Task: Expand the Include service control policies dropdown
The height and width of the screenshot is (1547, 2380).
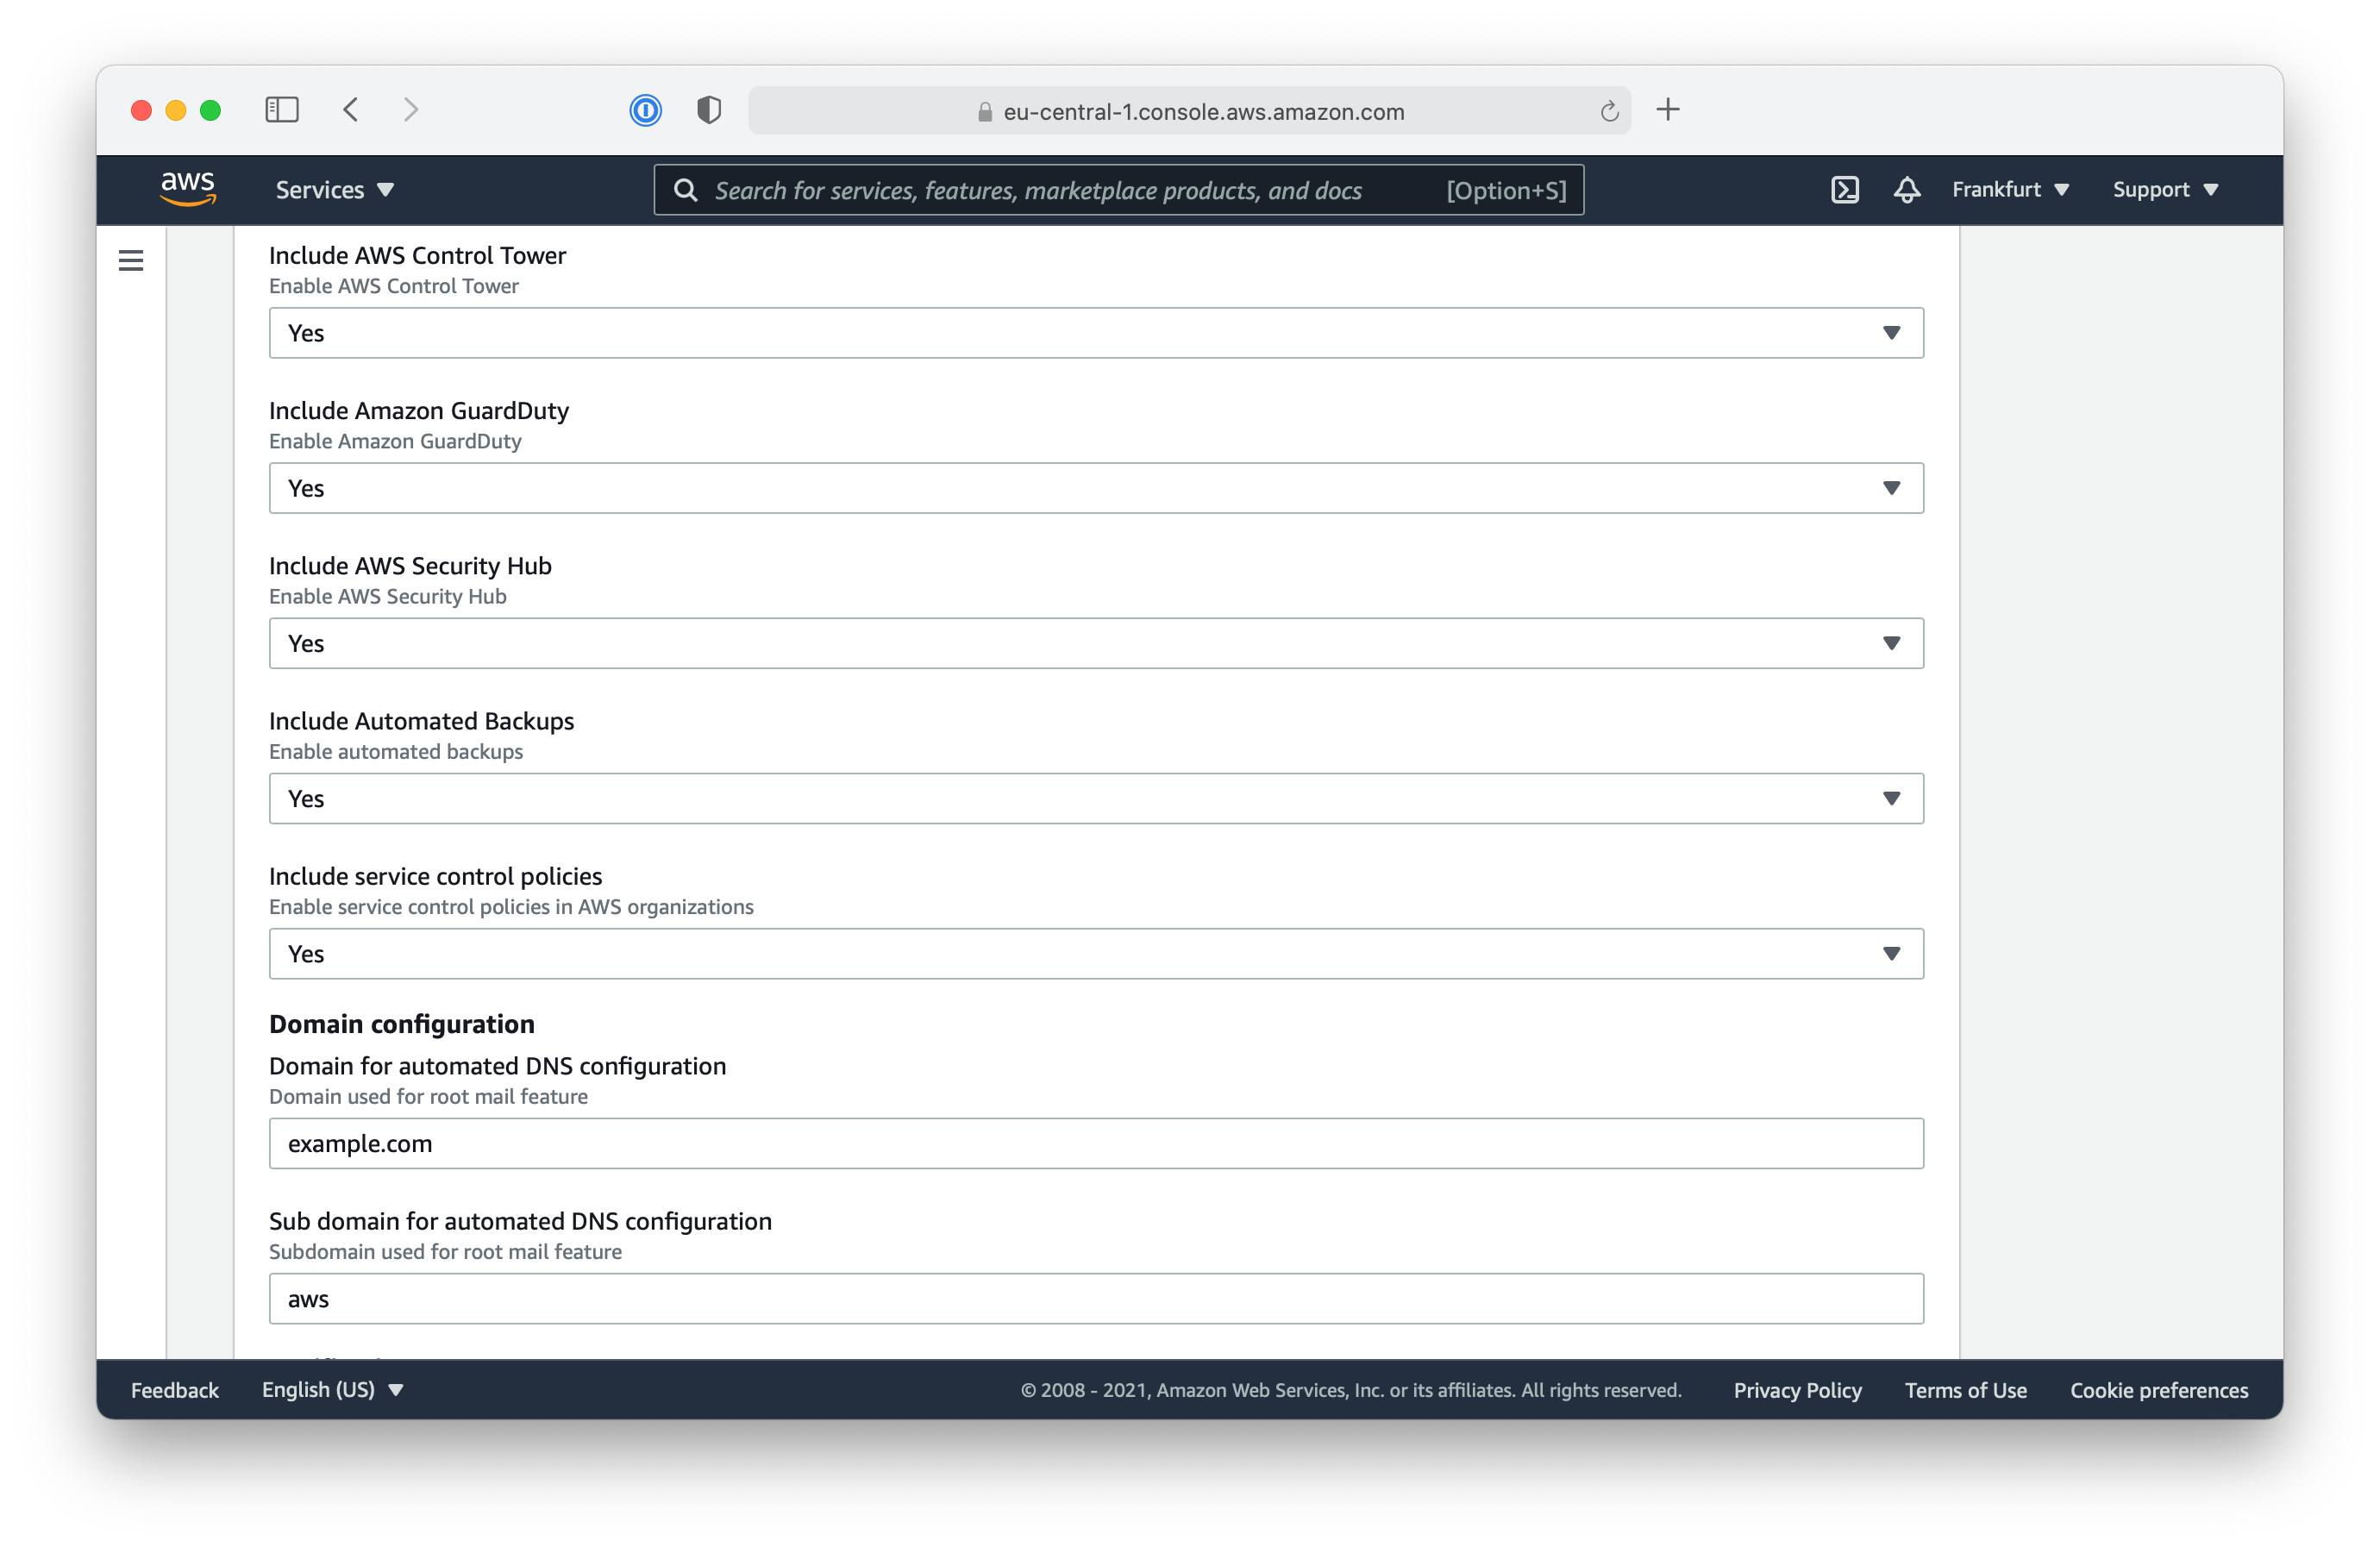Action: click(x=1096, y=953)
